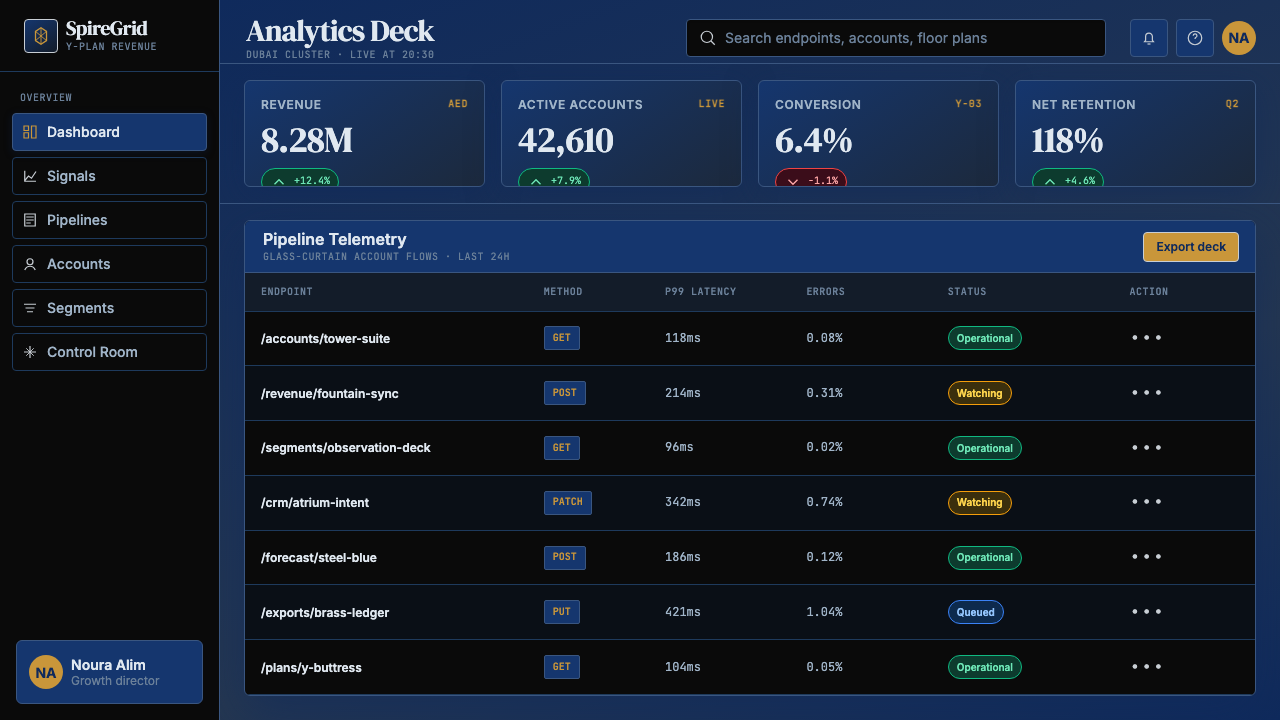Sort by P99 Latency column header
This screenshot has width=1280, height=720.
pyautogui.click(x=700, y=292)
